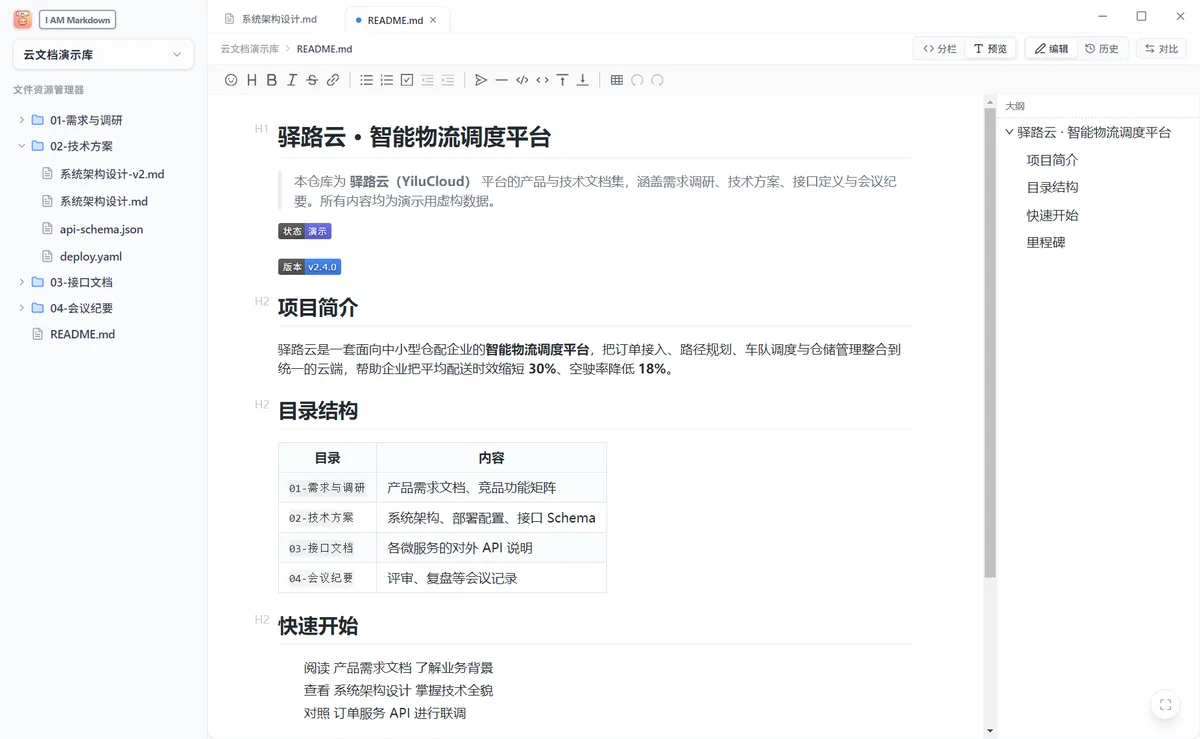Screen dimensions: 1200x739
Task: Expand the 04-会议纪要 folder
Action: tap(22, 308)
